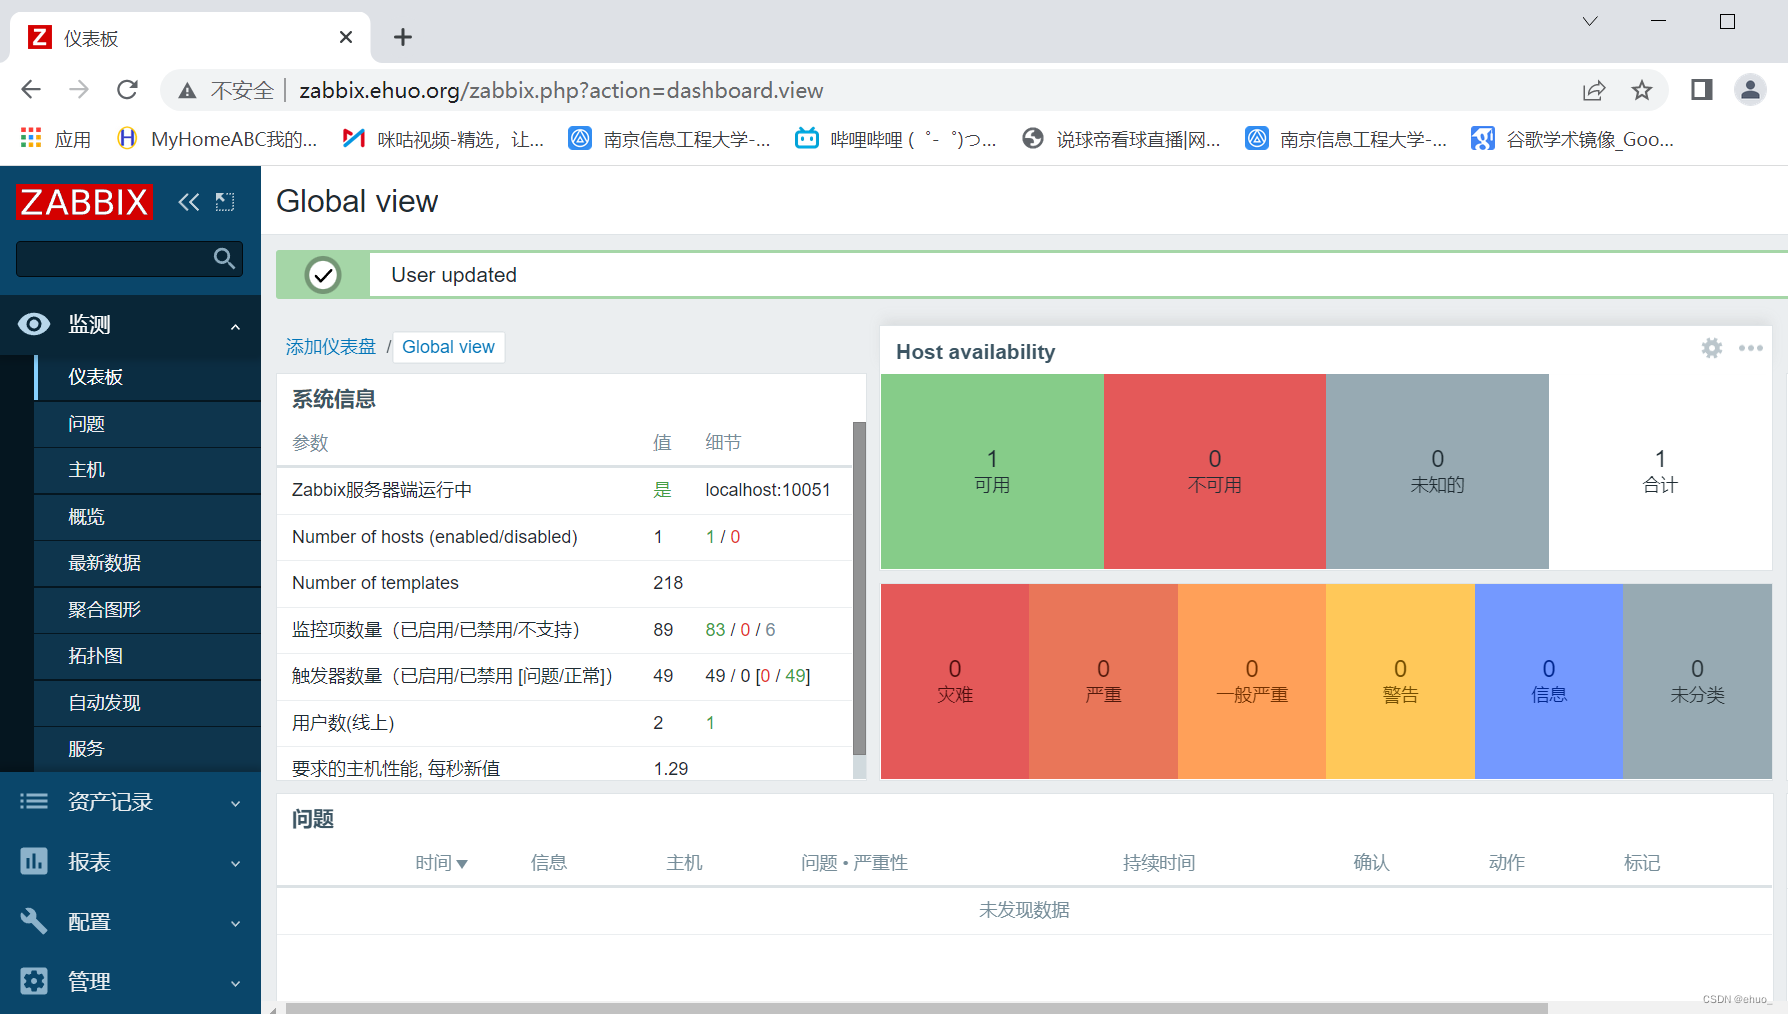1788x1014 pixels.
Task: Click the 系统信息 widget vertical scrollbar
Action: (x=859, y=588)
